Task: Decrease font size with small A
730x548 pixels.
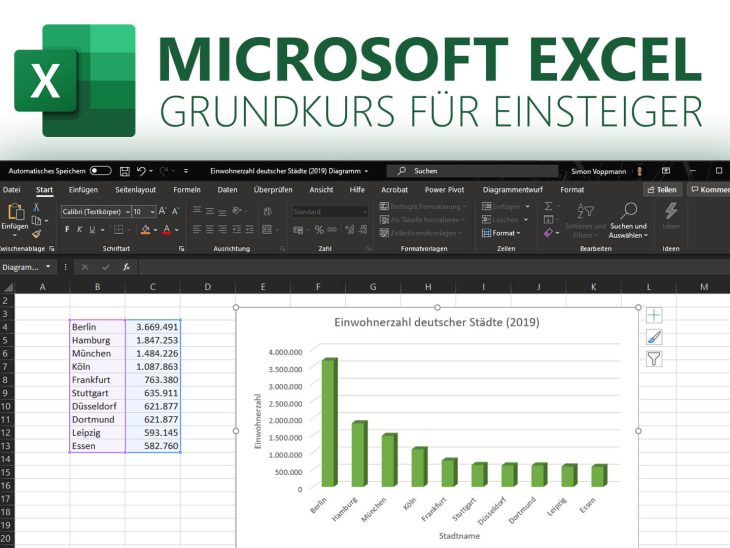Action: click(176, 211)
